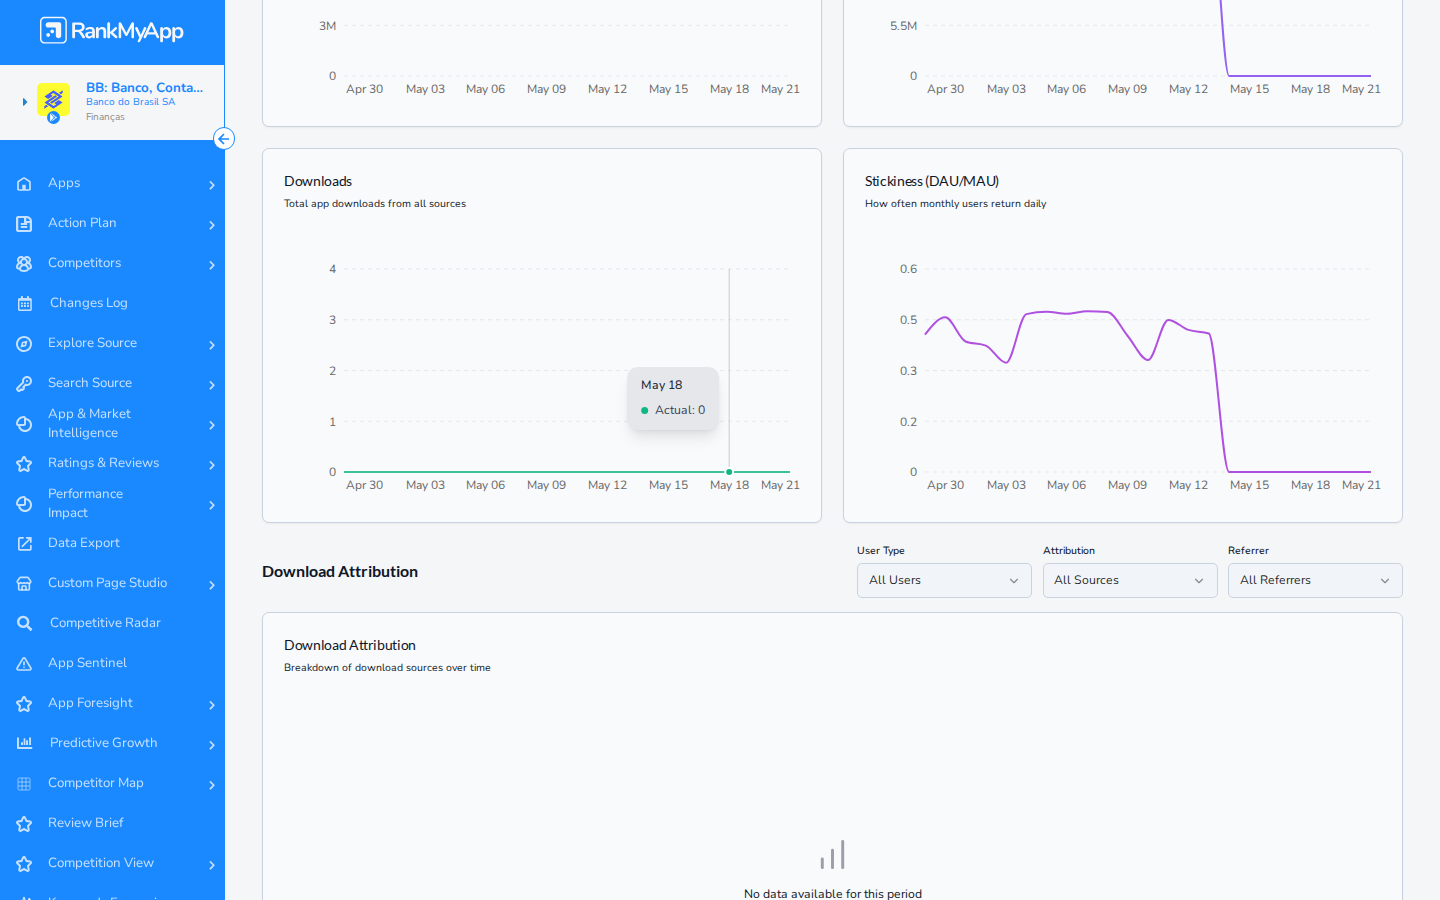Click the Ratings & Reviews star icon

[x=24, y=464]
